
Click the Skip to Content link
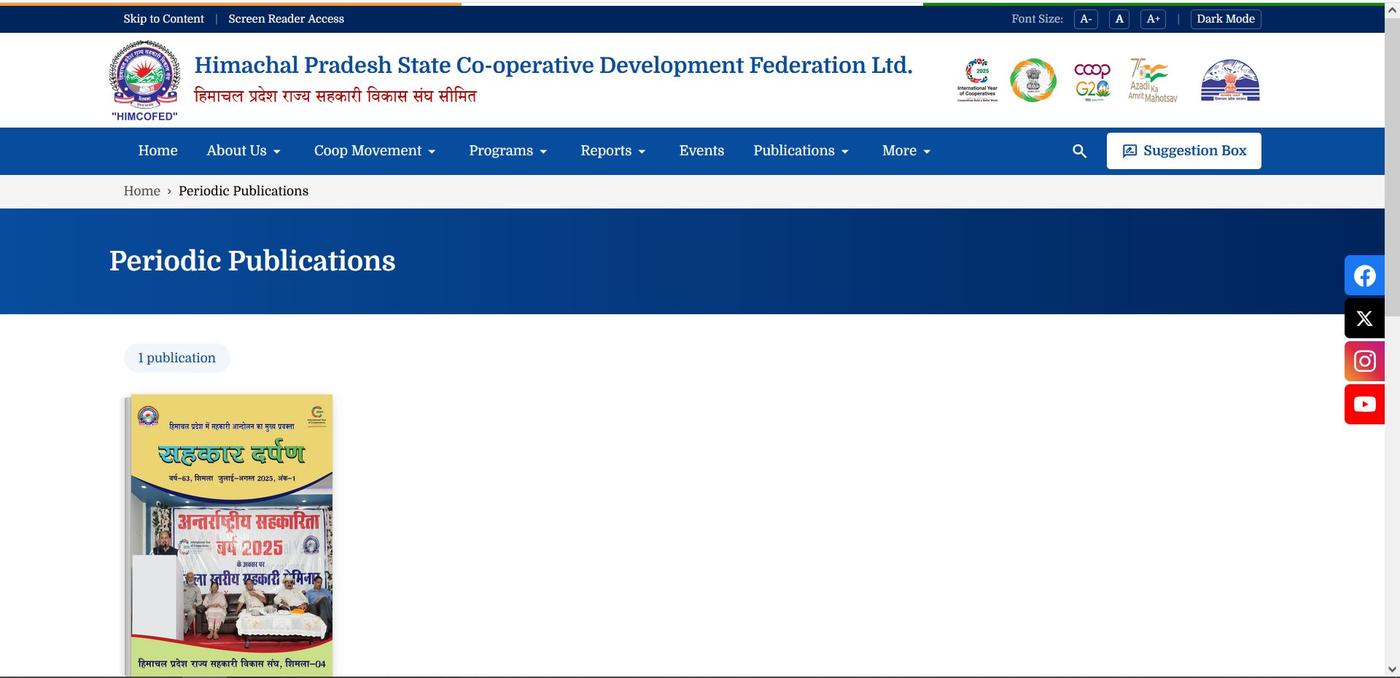(x=163, y=19)
